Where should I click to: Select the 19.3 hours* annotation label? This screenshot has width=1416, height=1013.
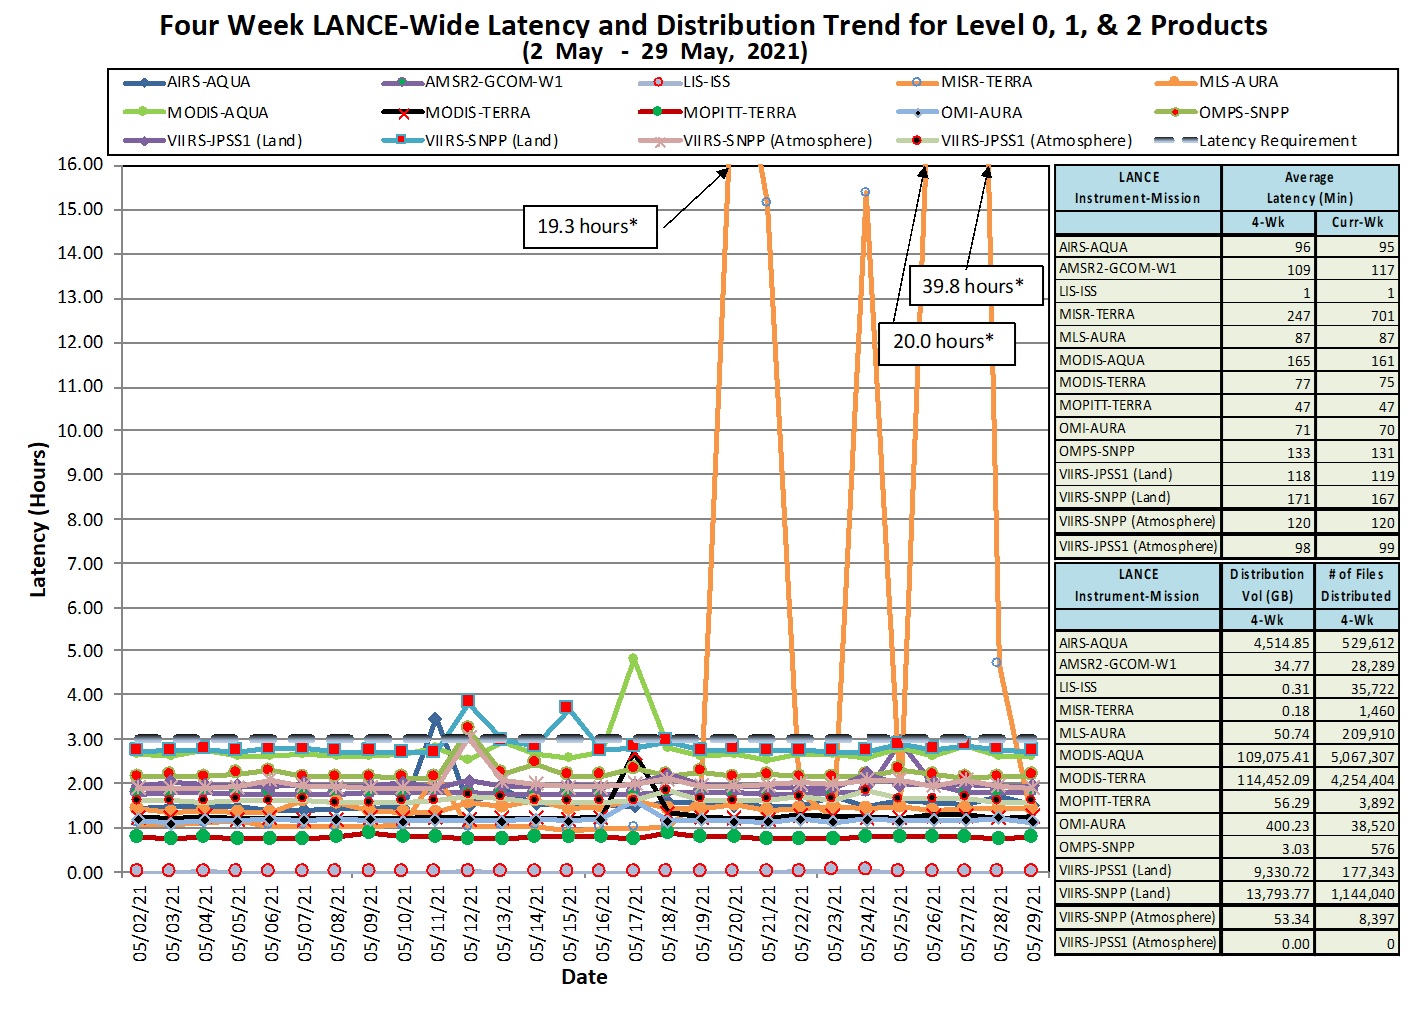tap(588, 227)
